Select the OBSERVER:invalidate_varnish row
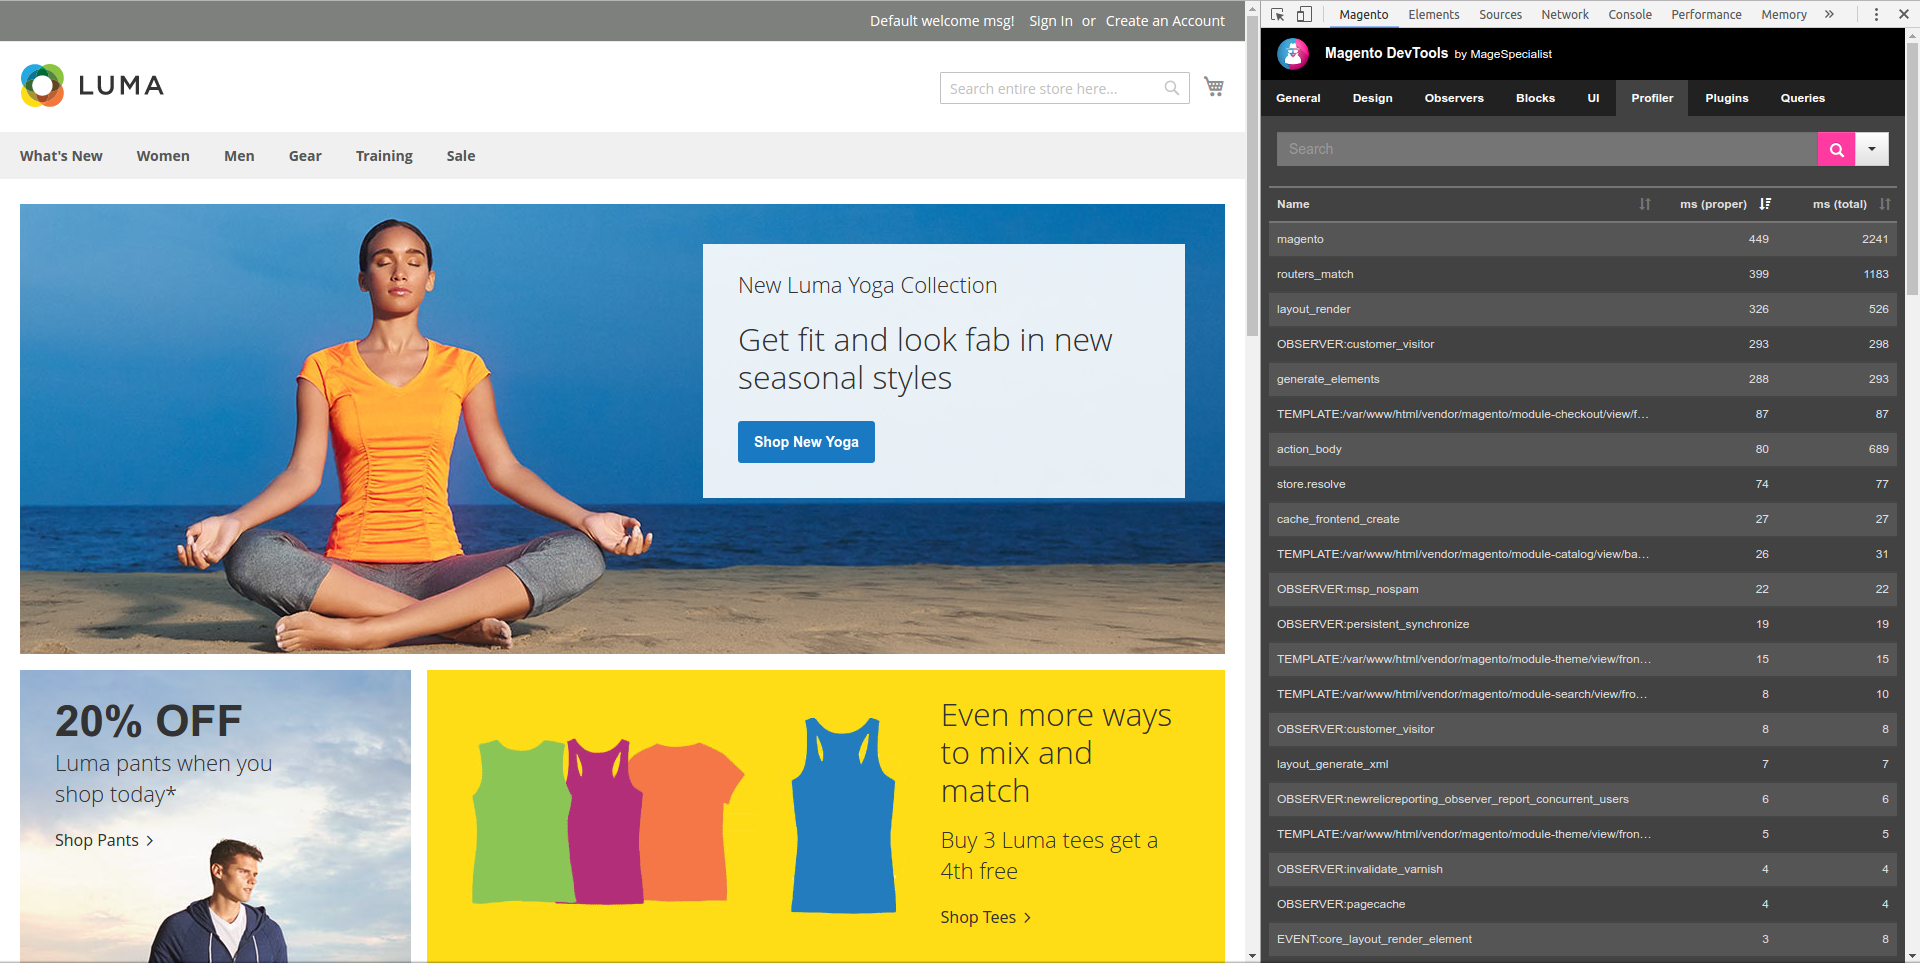This screenshot has width=1920, height=963. click(x=1583, y=869)
